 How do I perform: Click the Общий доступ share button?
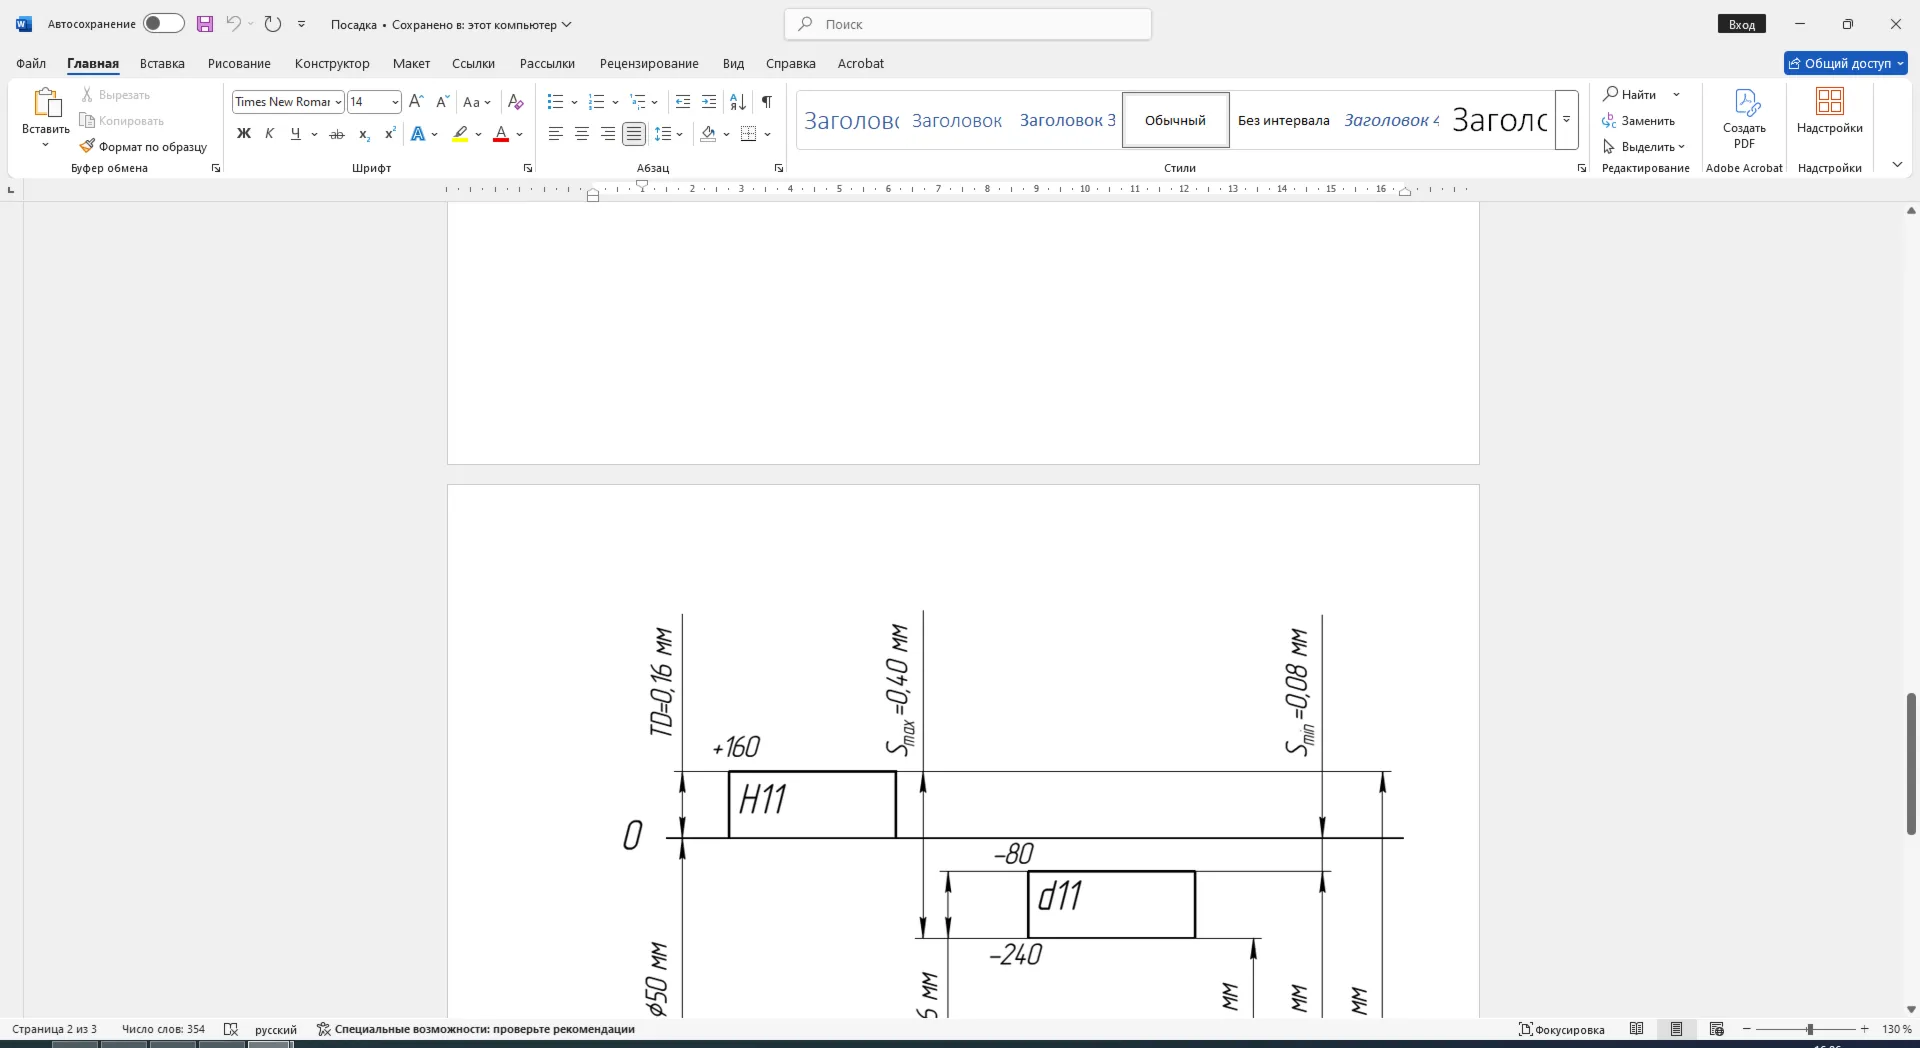point(1846,63)
